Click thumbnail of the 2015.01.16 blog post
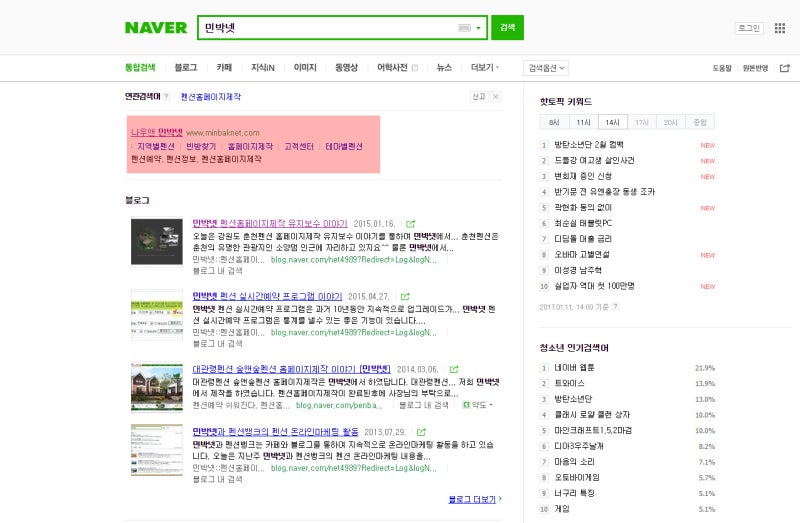Image resolution: width=800 pixels, height=523 pixels. (157, 241)
